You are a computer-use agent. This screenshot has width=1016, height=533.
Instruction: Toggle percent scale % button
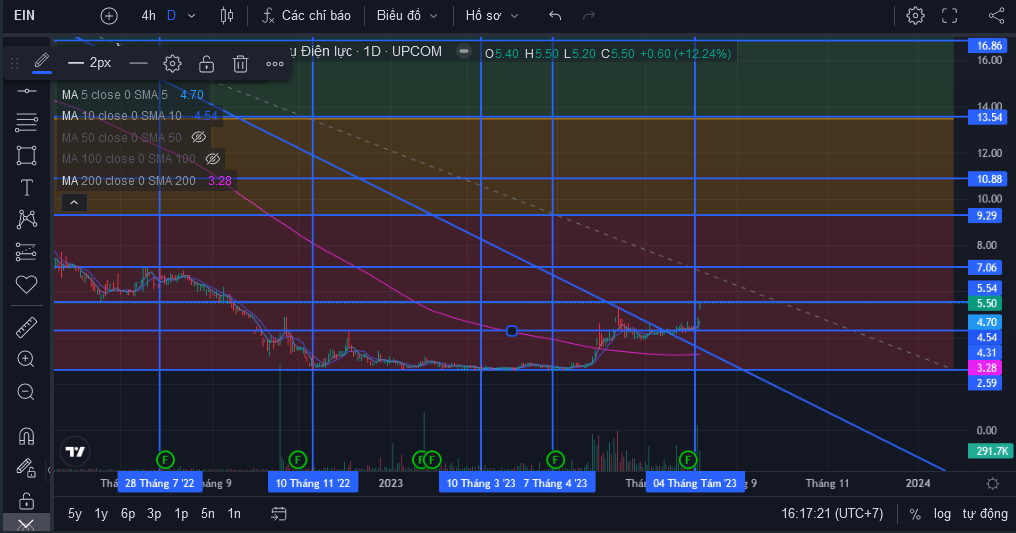(915, 514)
